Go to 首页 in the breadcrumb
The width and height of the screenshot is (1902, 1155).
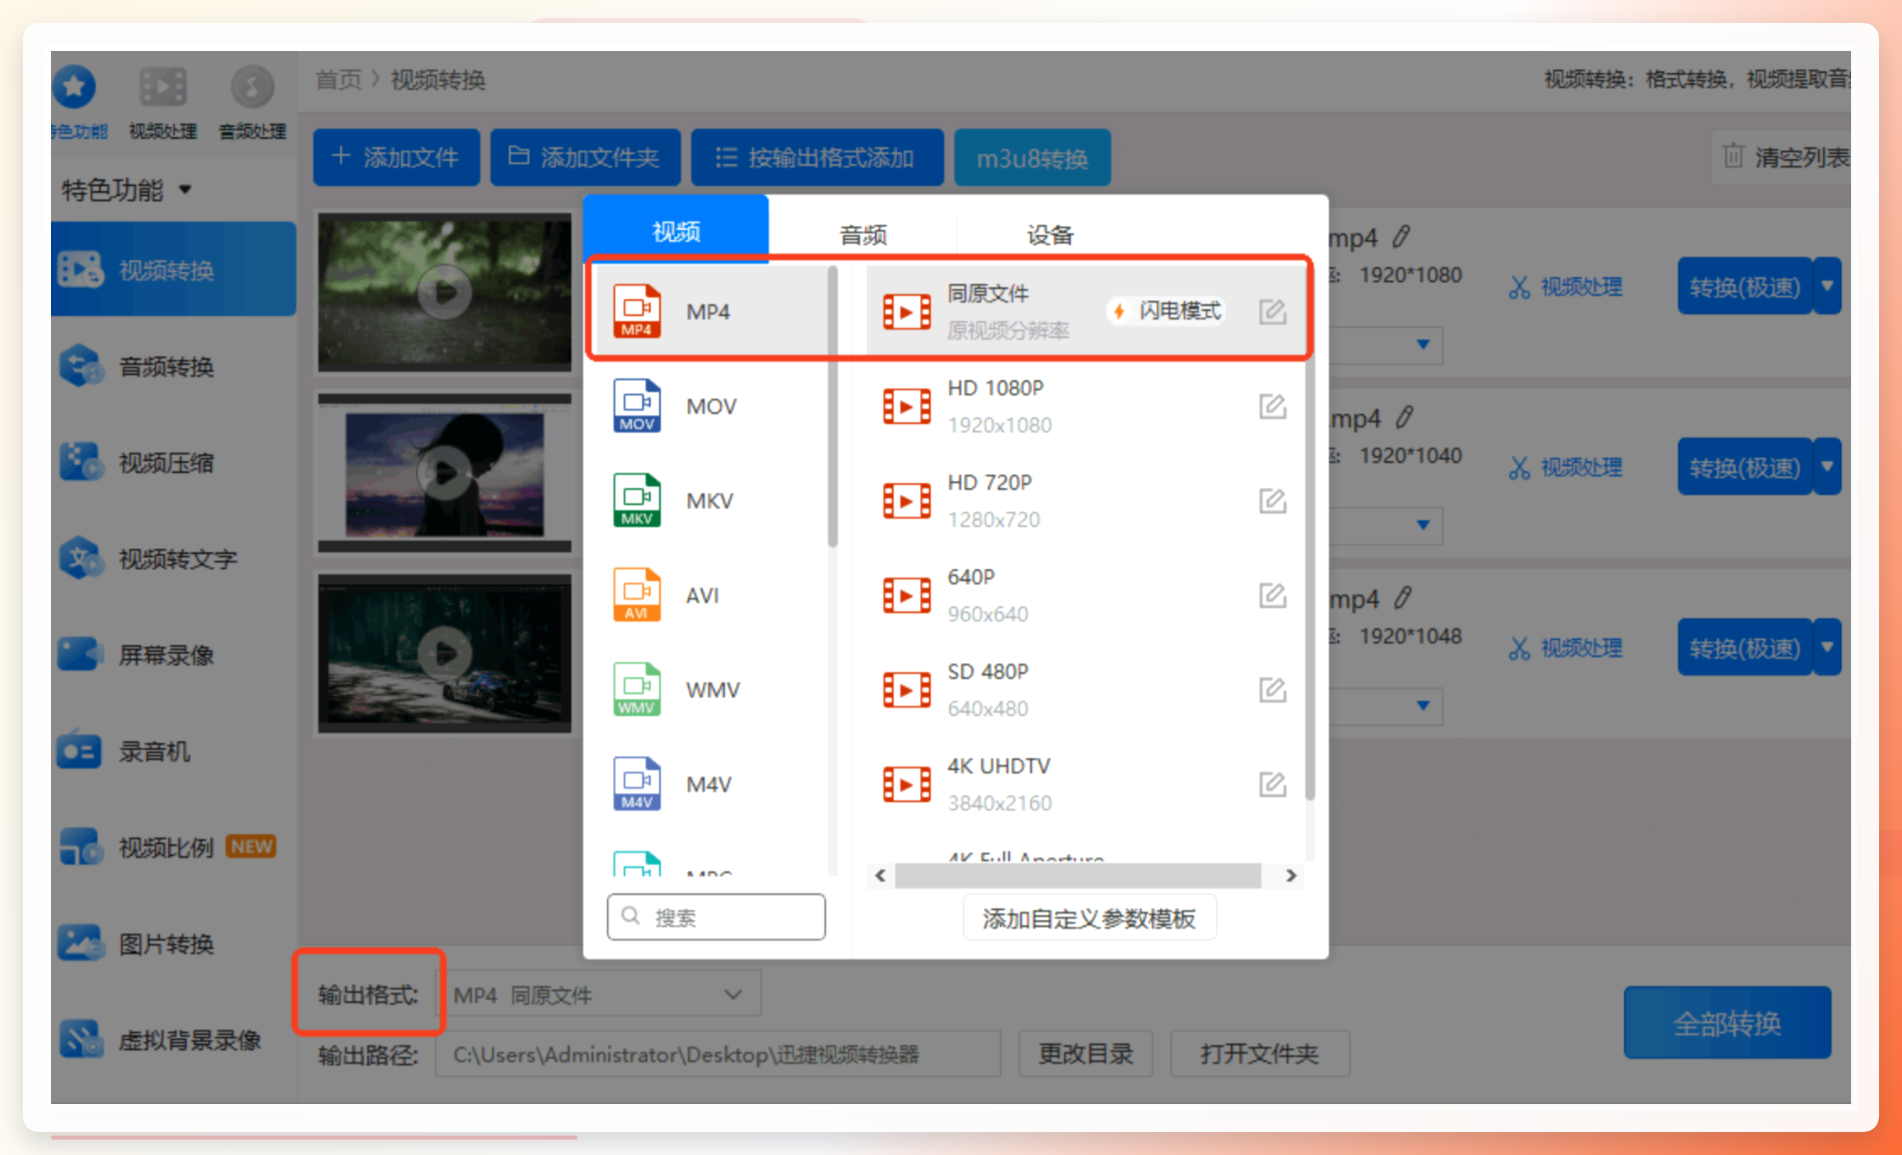point(339,80)
